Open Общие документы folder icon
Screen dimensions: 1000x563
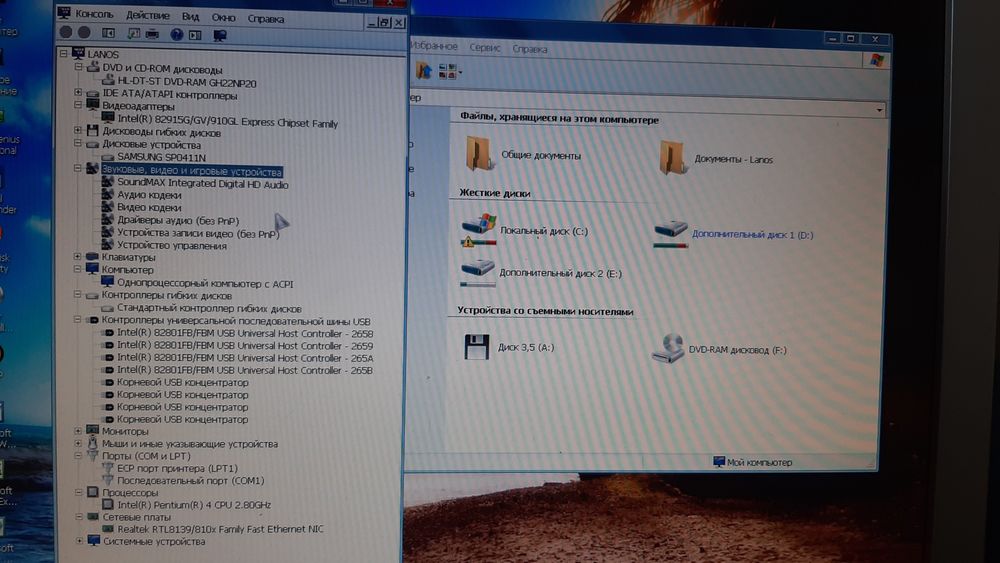point(478,153)
